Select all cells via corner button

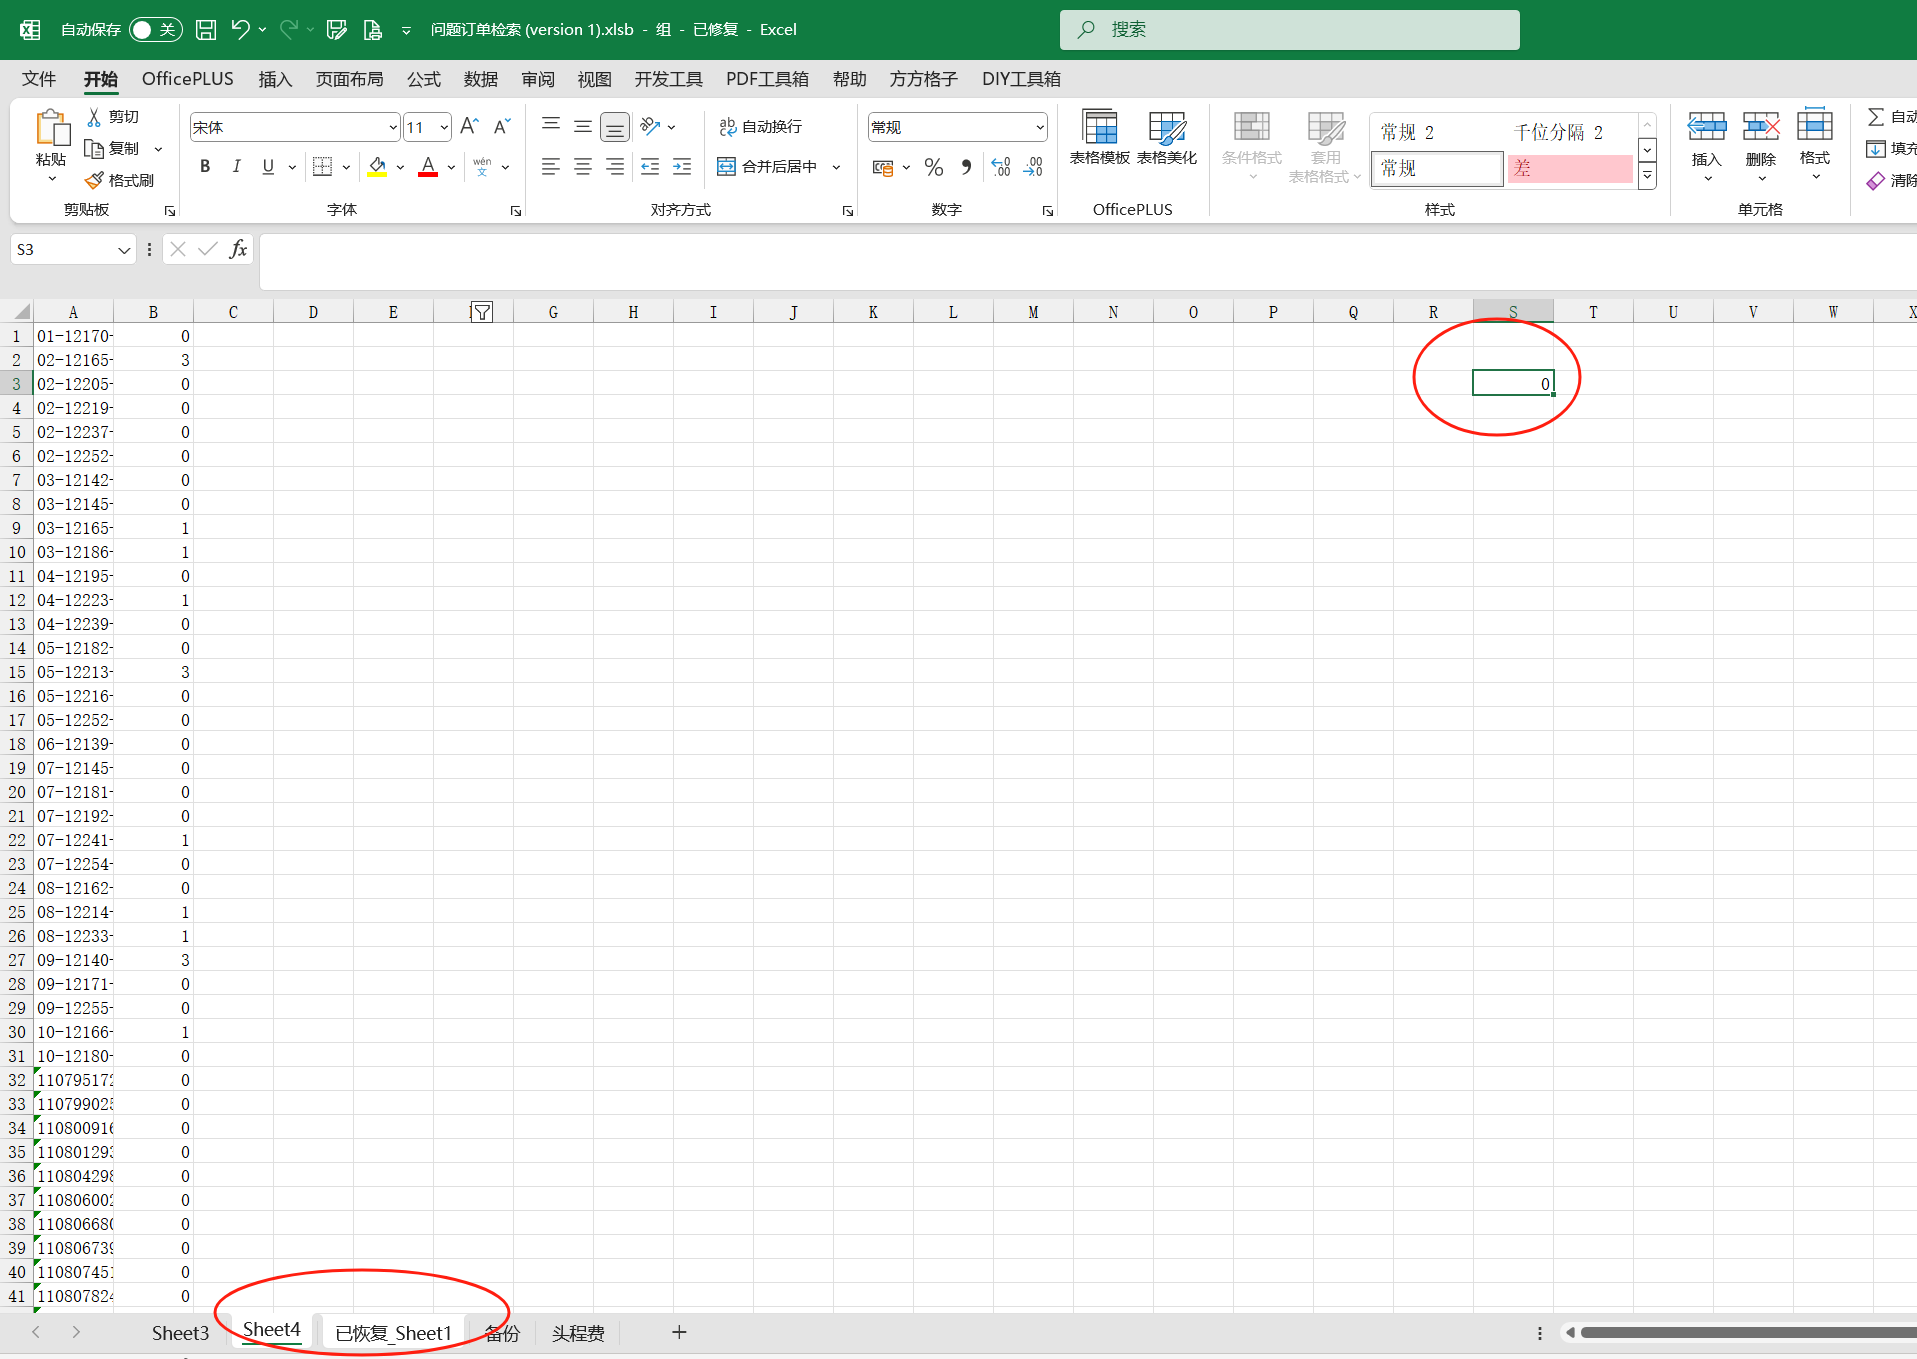[x=17, y=312]
